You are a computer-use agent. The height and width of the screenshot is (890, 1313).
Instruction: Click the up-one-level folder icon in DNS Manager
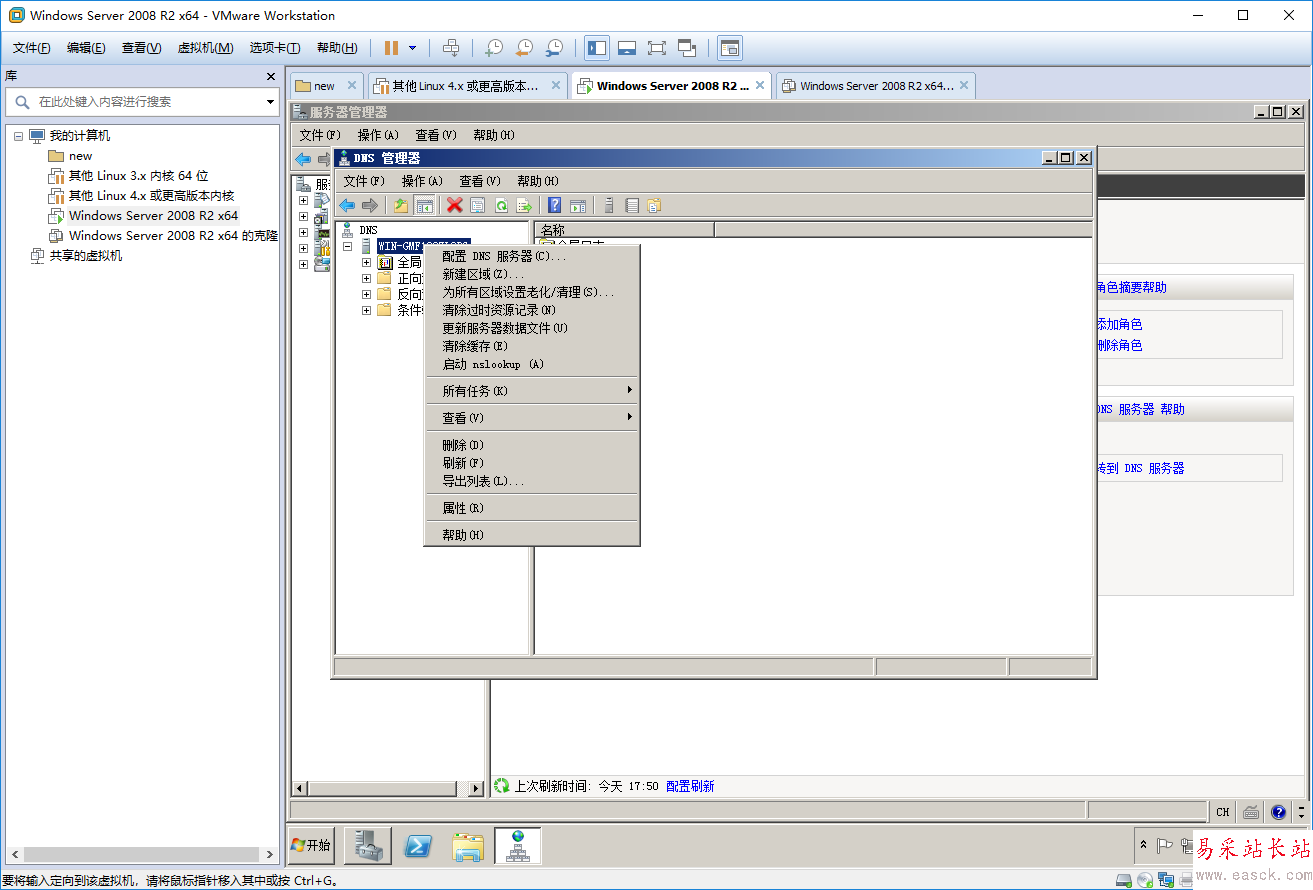point(400,206)
